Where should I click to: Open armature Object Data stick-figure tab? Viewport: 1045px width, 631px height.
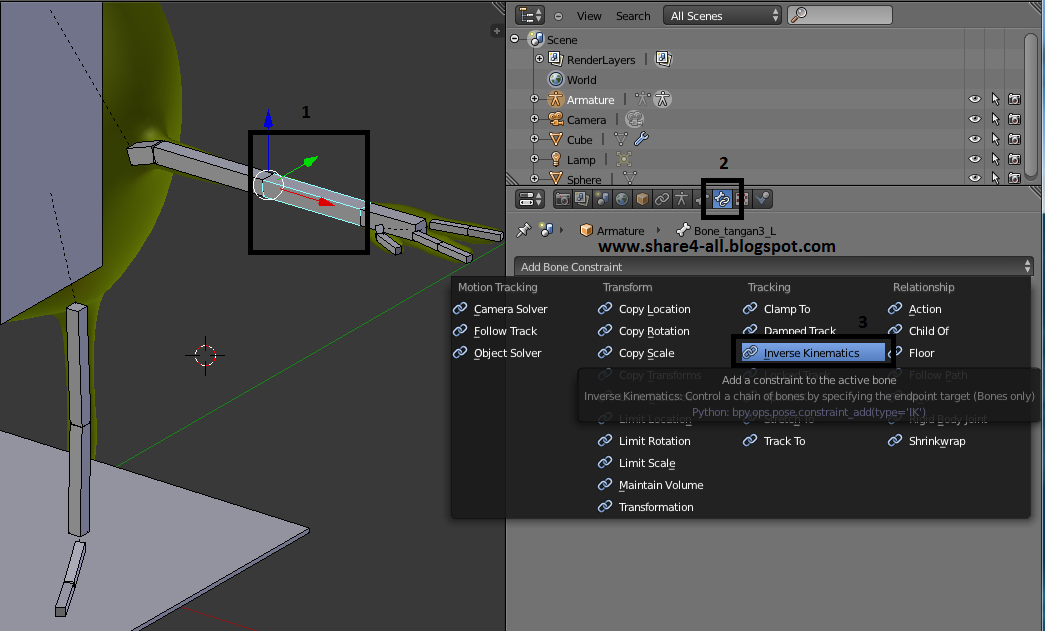[681, 198]
